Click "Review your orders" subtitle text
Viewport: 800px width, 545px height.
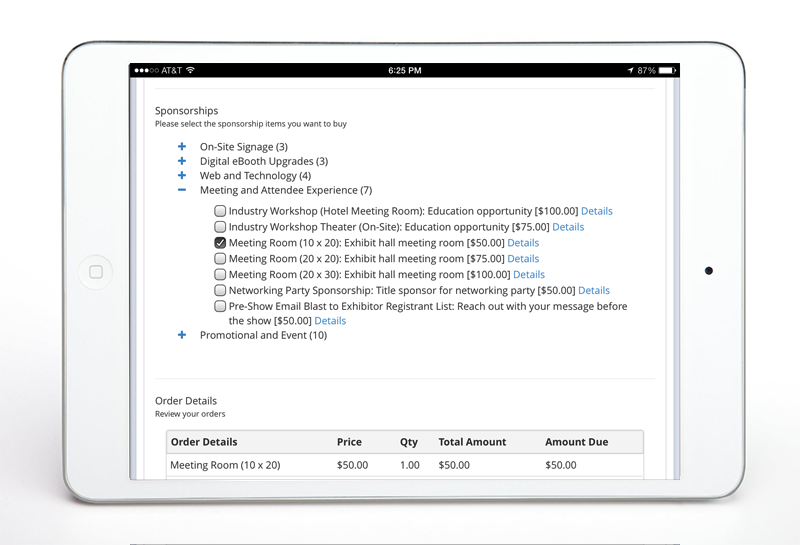click(190, 414)
